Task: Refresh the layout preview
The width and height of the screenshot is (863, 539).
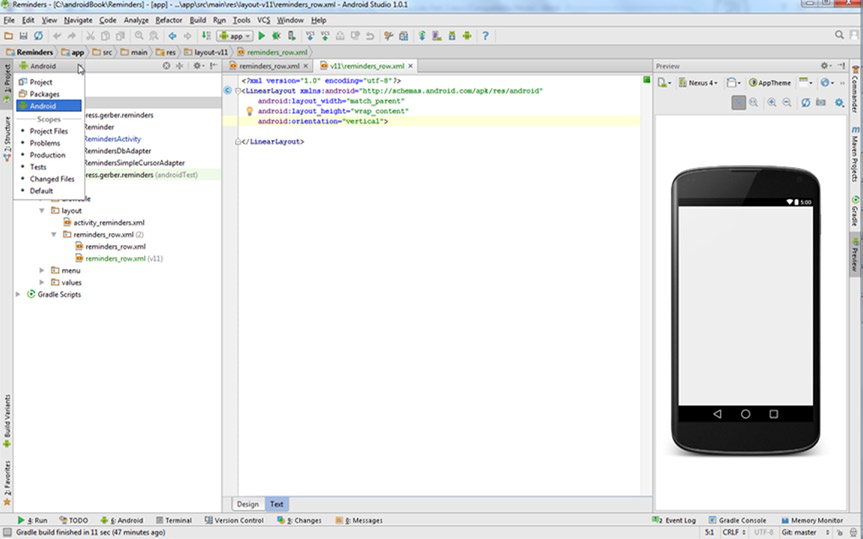Action: (x=804, y=102)
